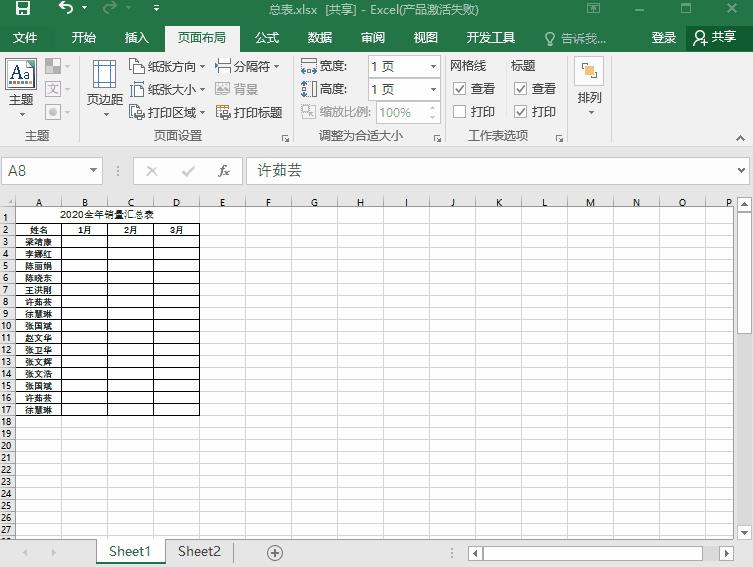Click the 1月 header cell

point(85,230)
